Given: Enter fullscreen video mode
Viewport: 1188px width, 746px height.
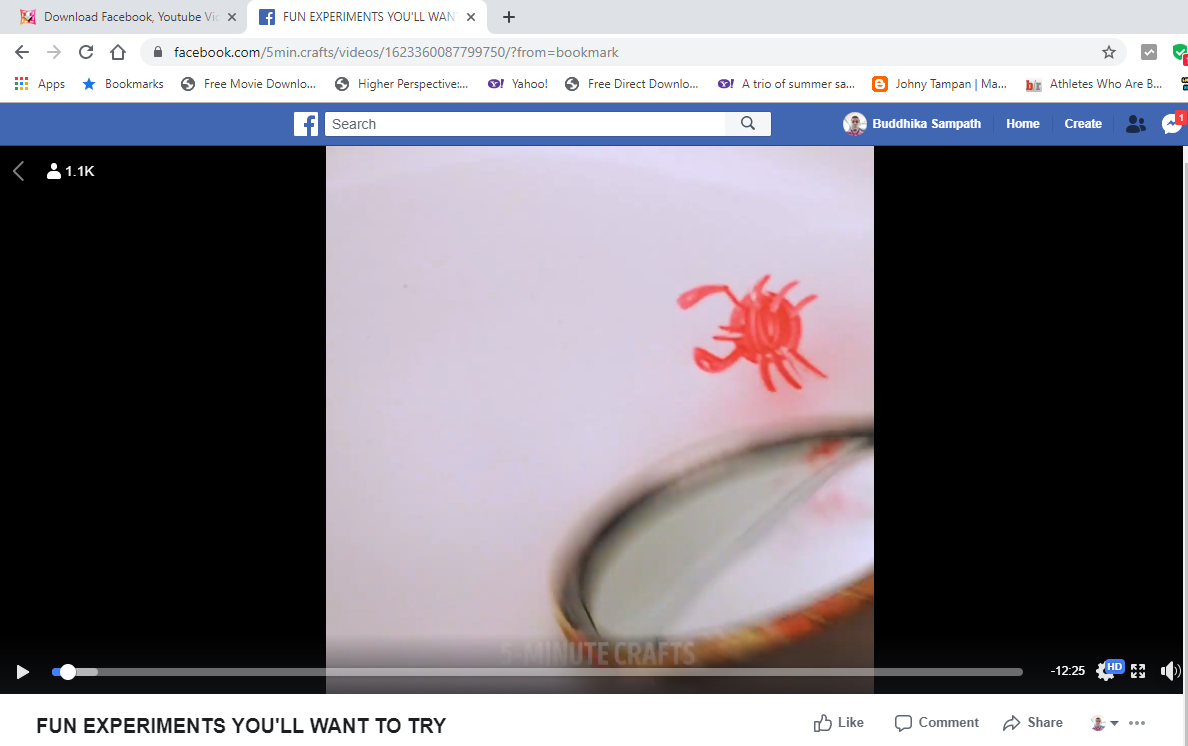Looking at the screenshot, I should pos(1138,671).
